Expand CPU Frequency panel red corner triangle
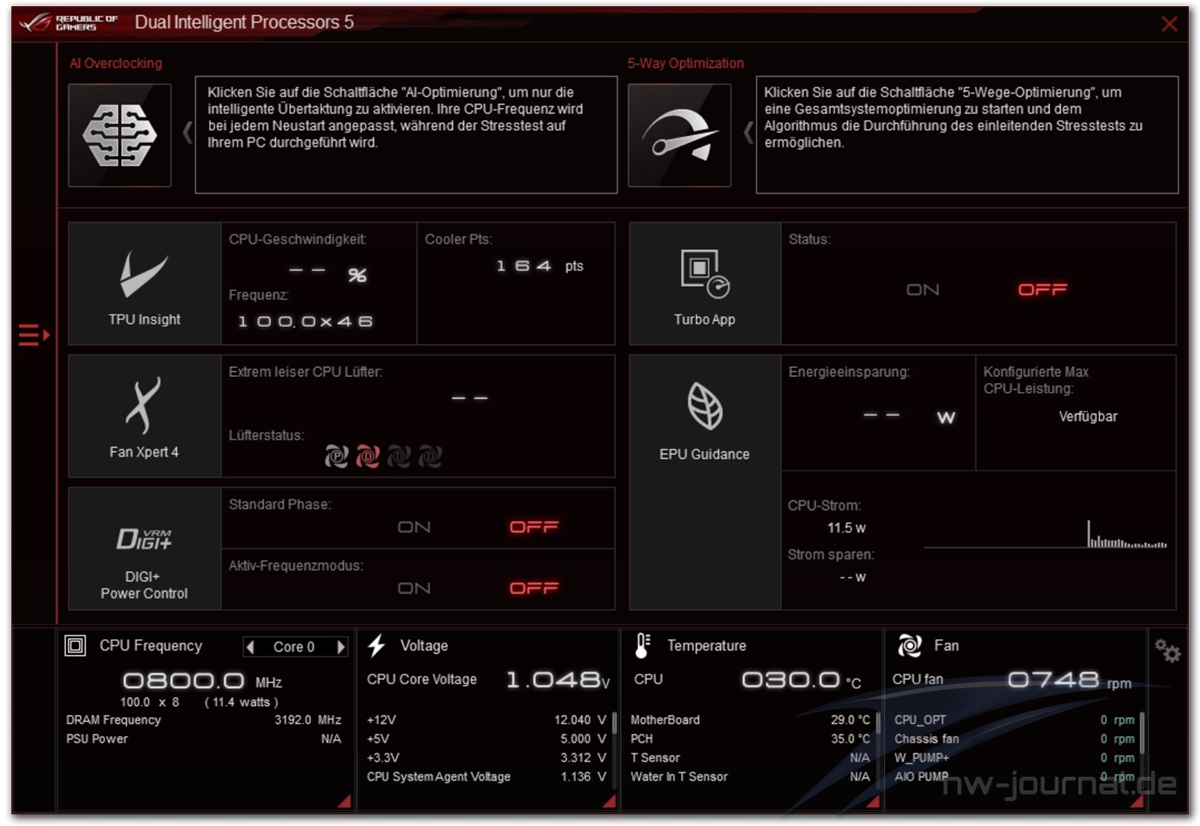 (344, 801)
